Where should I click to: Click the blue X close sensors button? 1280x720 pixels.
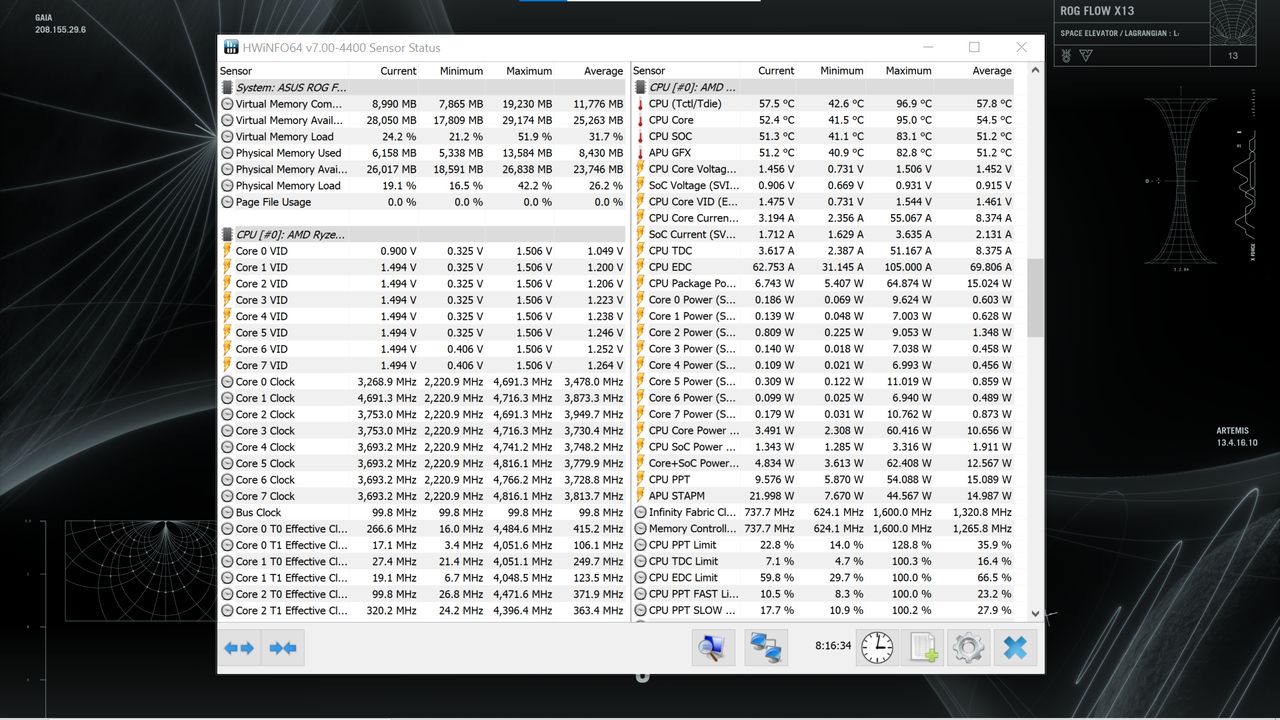[1015, 648]
